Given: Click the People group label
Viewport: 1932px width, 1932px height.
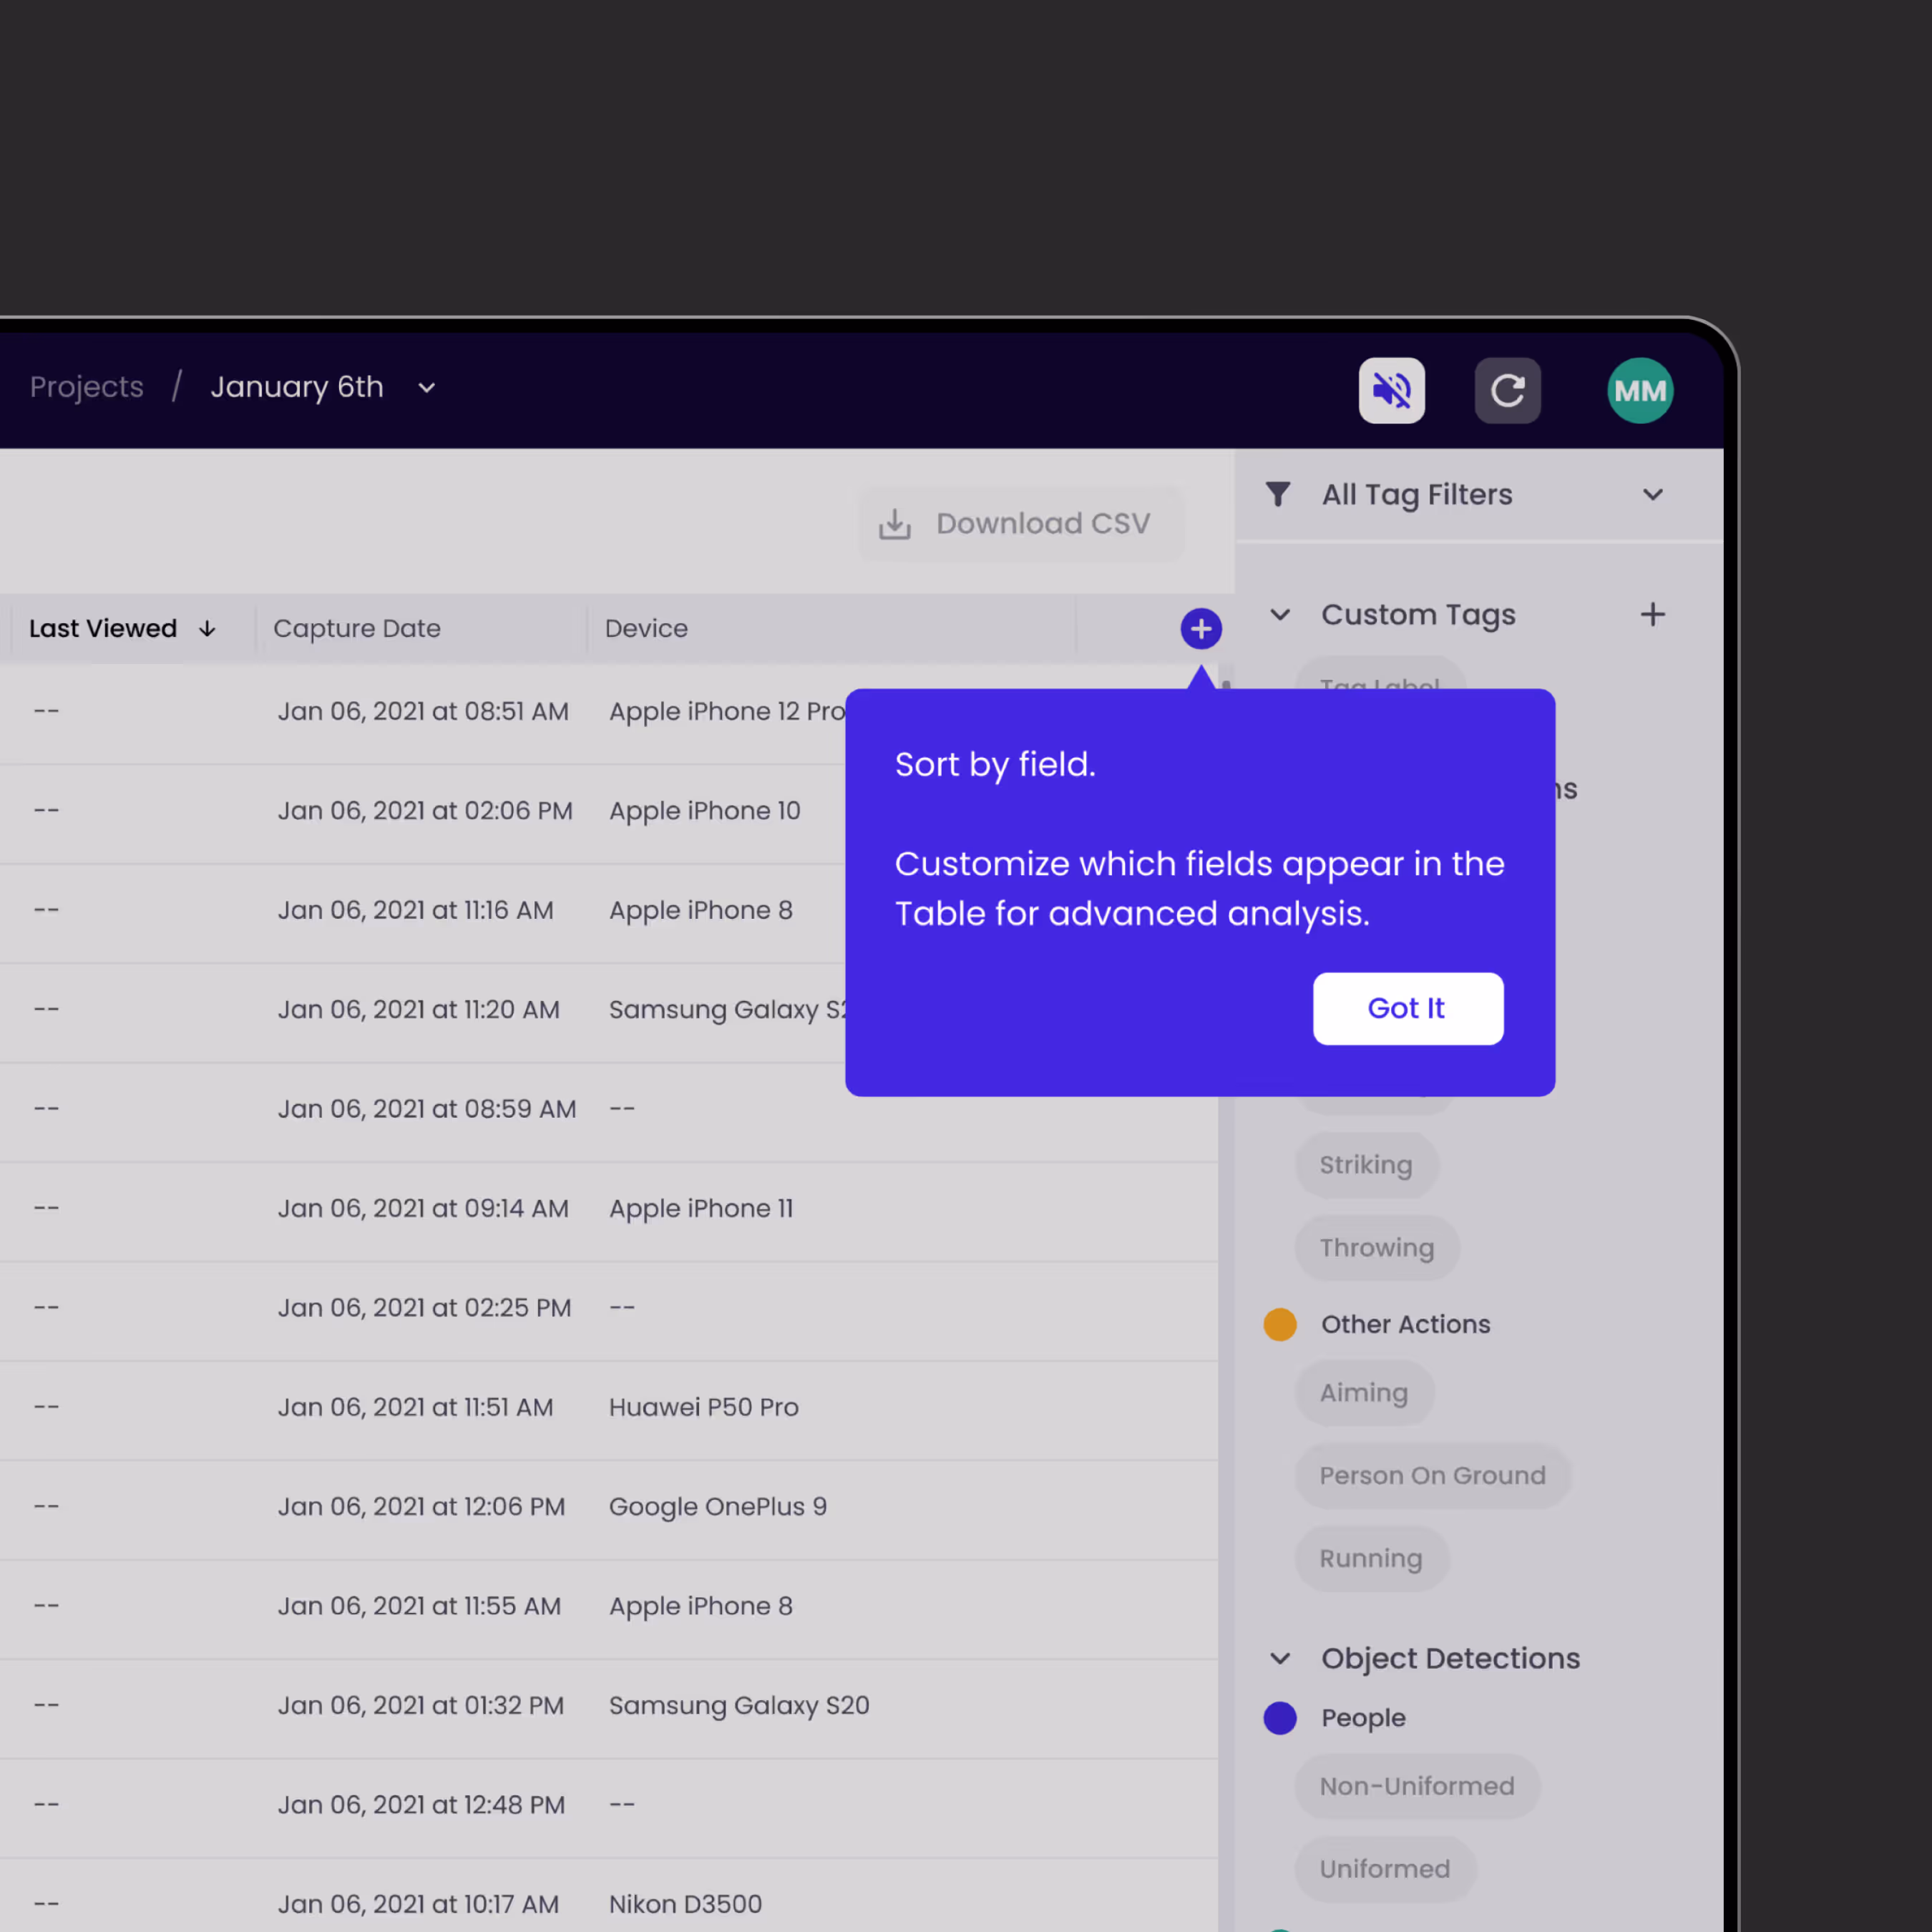Looking at the screenshot, I should (x=1363, y=1718).
